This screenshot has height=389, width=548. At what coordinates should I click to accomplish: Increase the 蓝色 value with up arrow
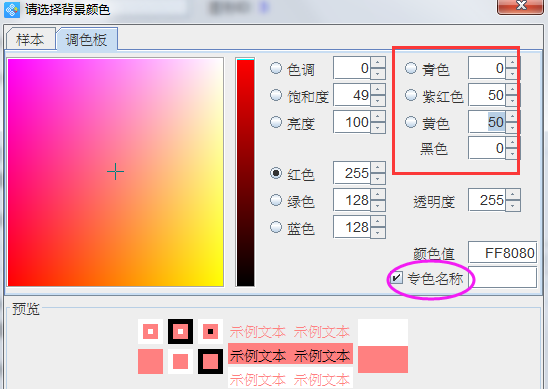(x=378, y=222)
